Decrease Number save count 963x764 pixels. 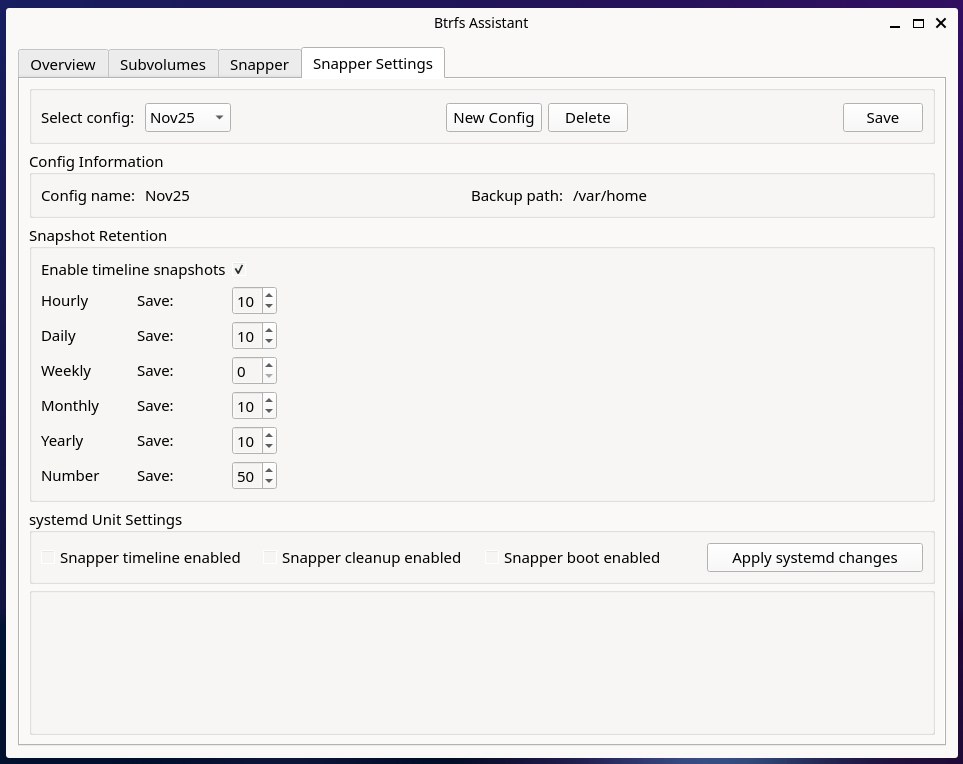[269, 481]
